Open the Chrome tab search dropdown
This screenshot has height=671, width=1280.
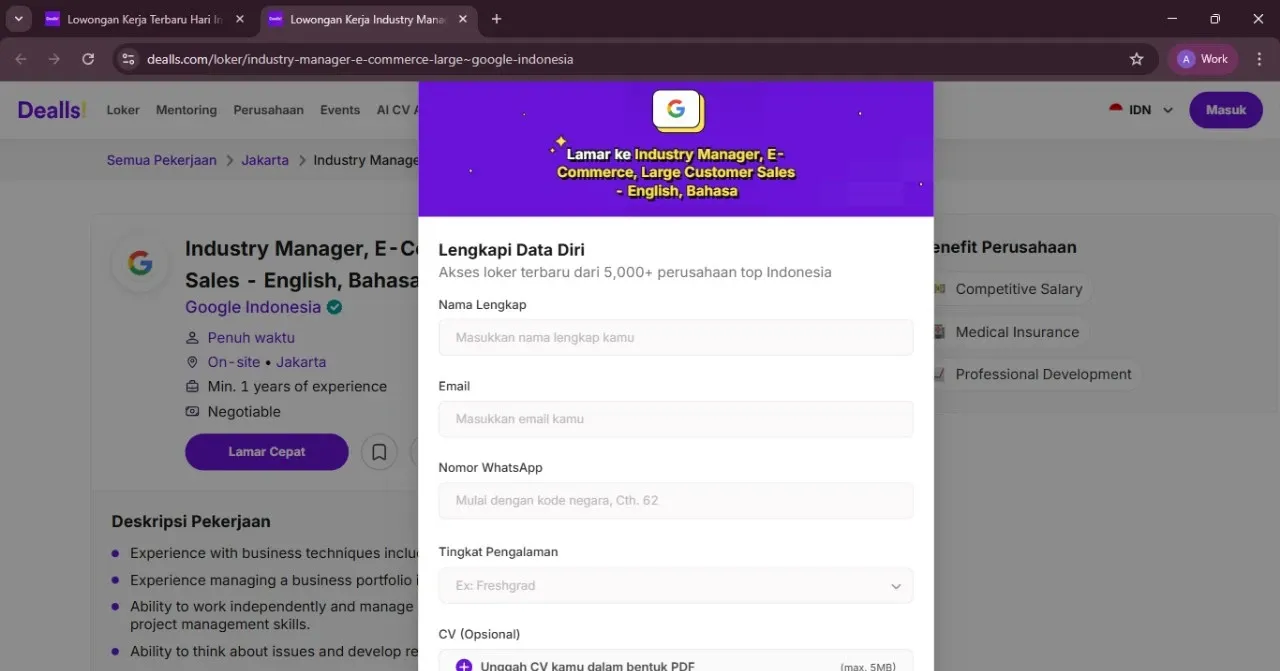tap(18, 19)
